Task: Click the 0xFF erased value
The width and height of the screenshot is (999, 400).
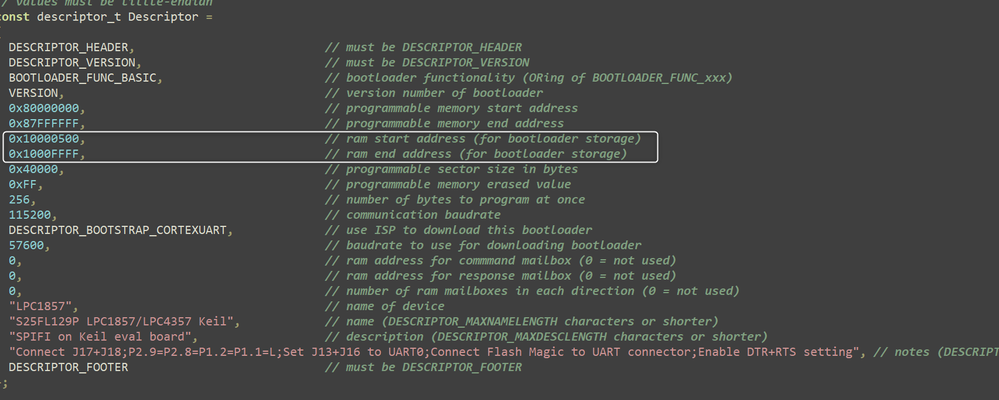Action: [24, 184]
